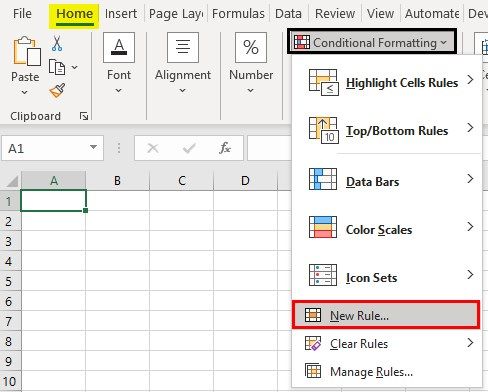Open the Number percent group icon
This screenshot has width=488, height=392.
(251, 48)
